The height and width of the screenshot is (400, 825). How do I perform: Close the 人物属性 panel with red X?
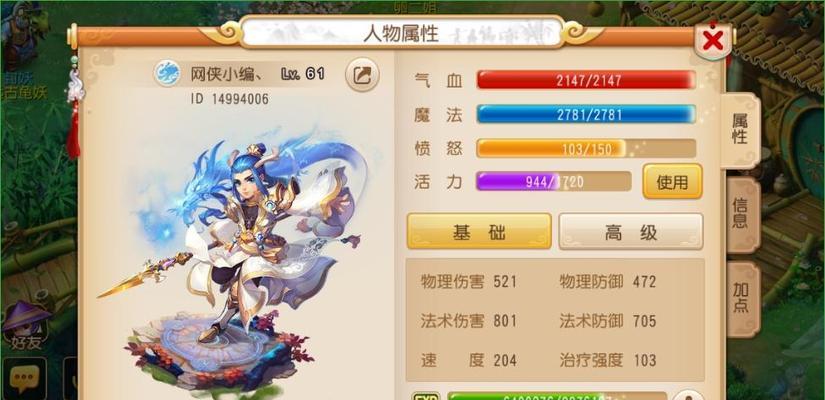(712, 41)
